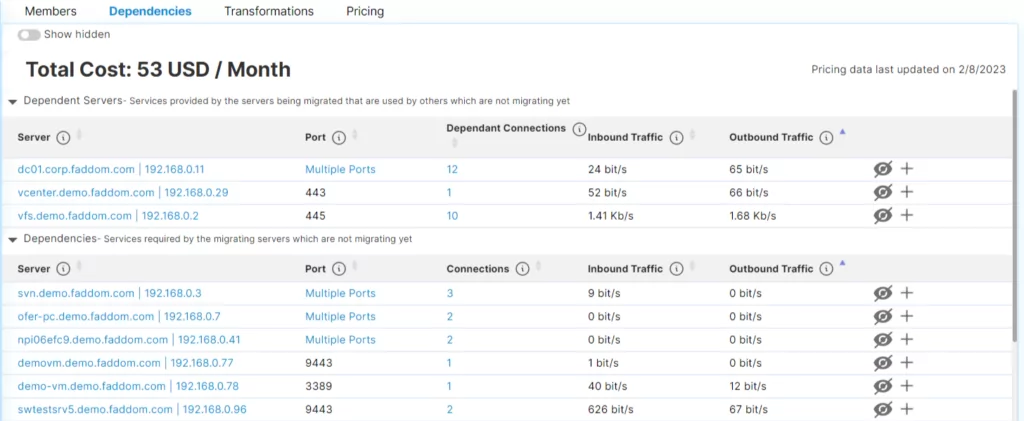The height and width of the screenshot is (421, 1024).
Task: Sort Dependent Servers by Port column arrows
Action: (x=355, y=135)
